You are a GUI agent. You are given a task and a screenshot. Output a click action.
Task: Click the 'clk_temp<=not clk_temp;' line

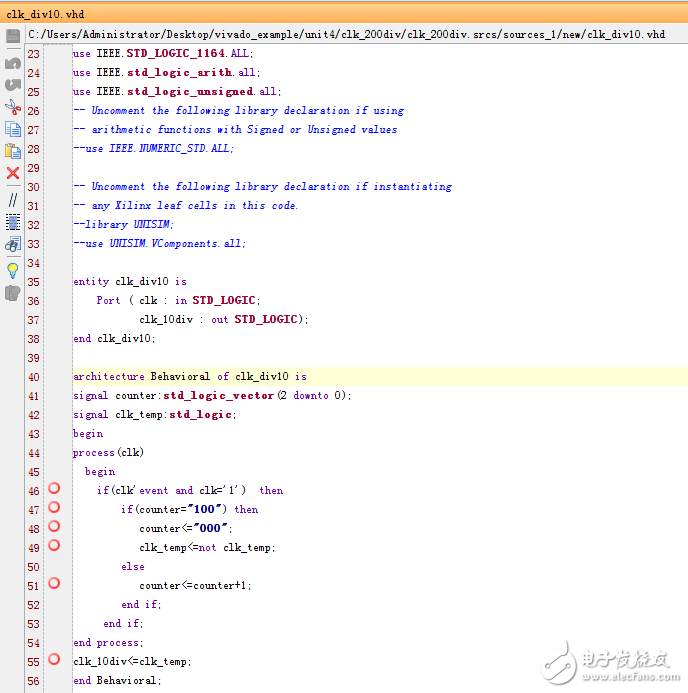click(207, 548)
